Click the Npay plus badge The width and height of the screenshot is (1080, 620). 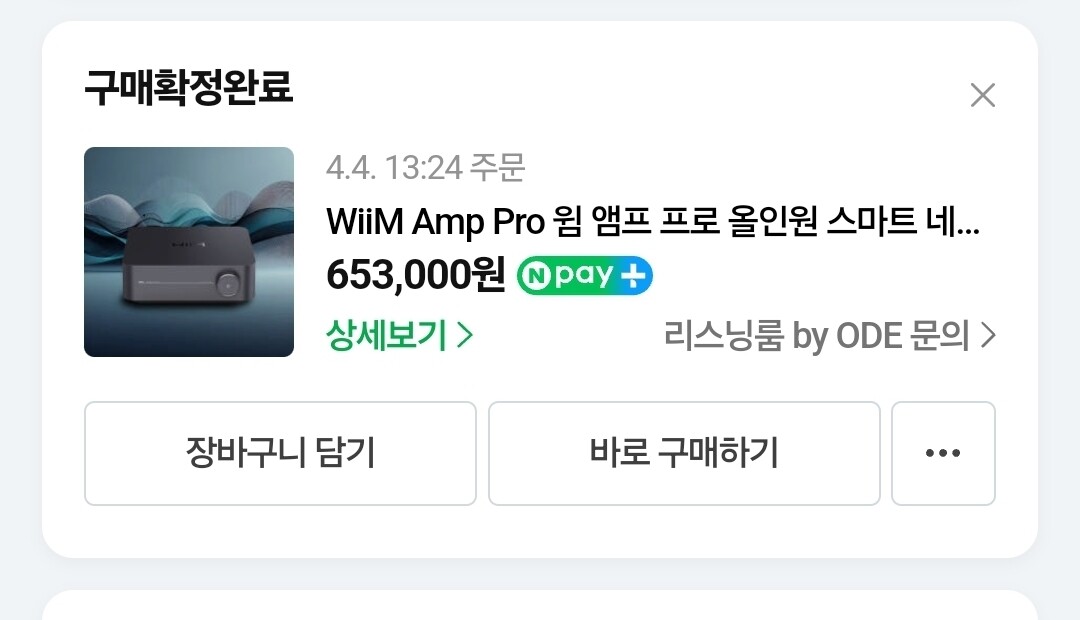point(585,276)
